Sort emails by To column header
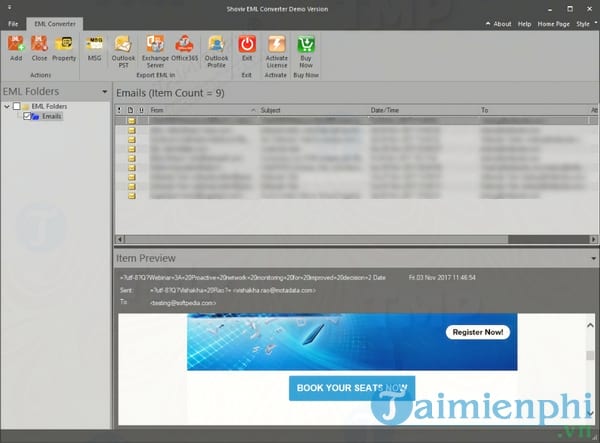This screenshot has width=600, height=443. coord(533,110)
